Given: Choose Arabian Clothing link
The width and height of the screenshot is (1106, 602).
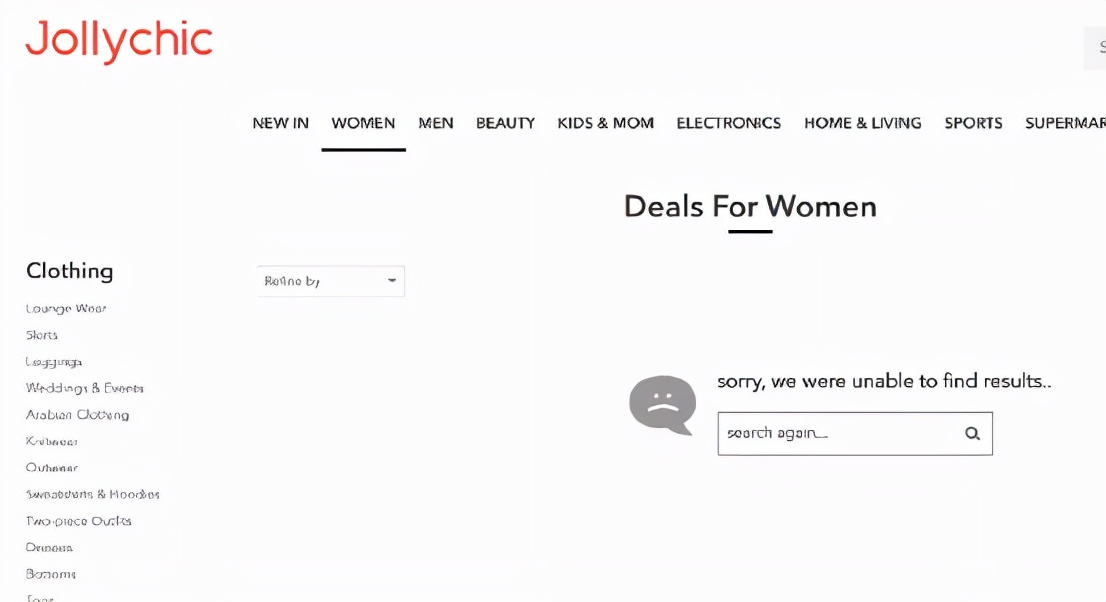Looking at the screenshot, I should (77, 415).
